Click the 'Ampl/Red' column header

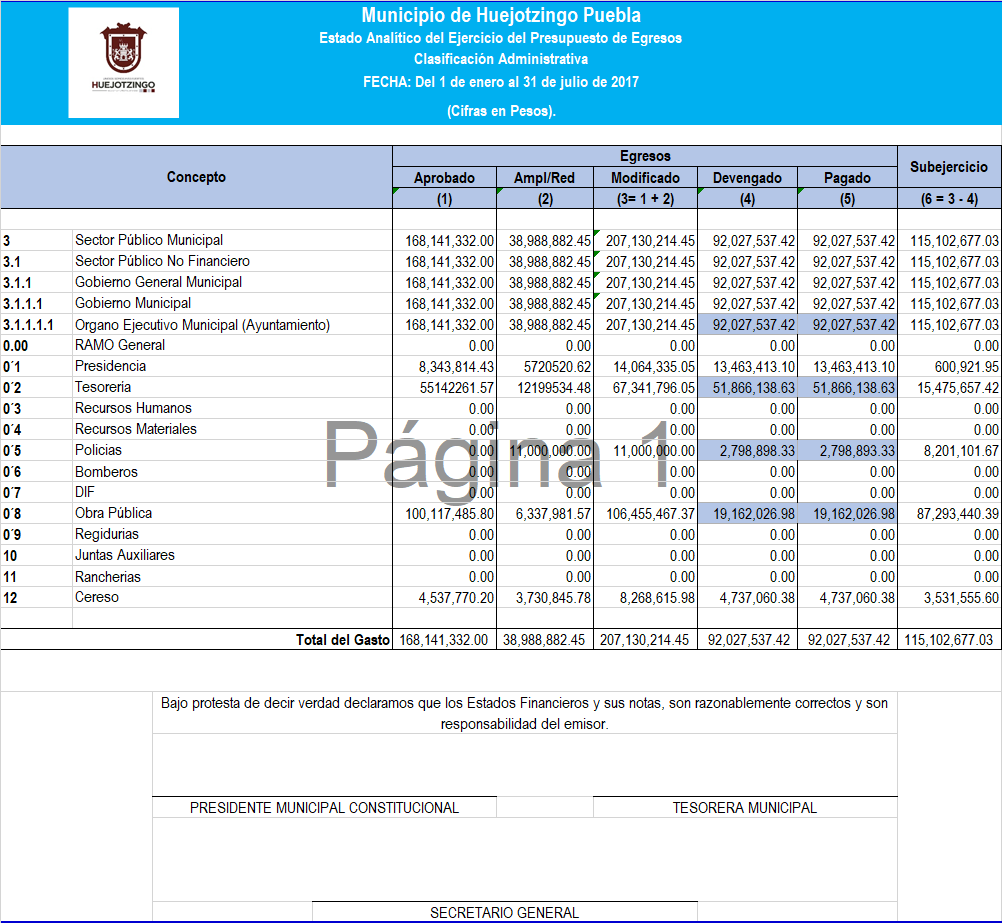pos(544,178)
